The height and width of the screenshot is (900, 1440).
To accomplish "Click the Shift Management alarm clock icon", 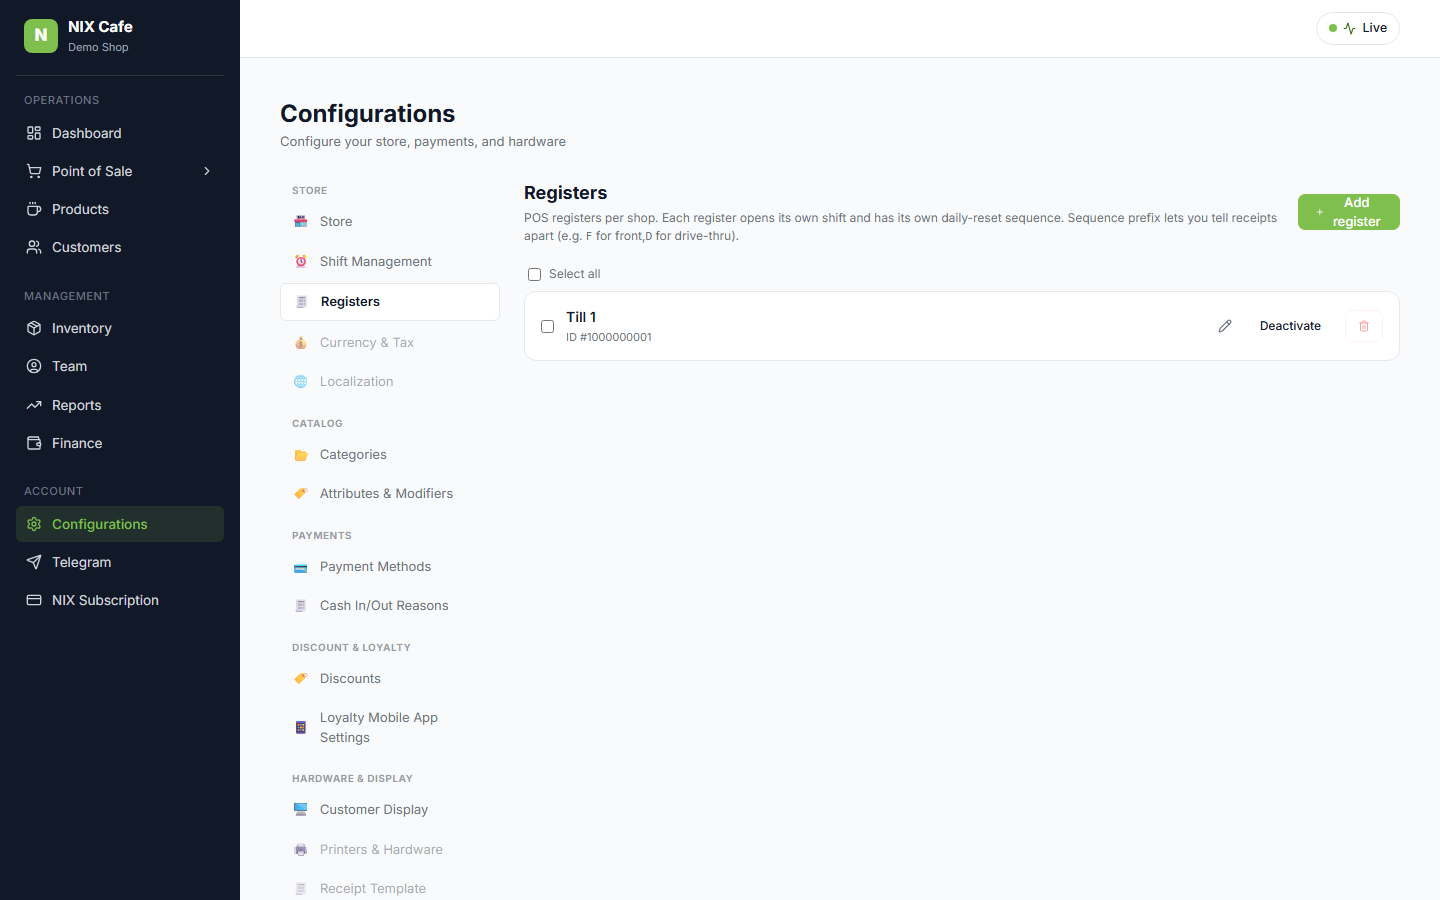I will pyautogui.click(x=301, y=261).
